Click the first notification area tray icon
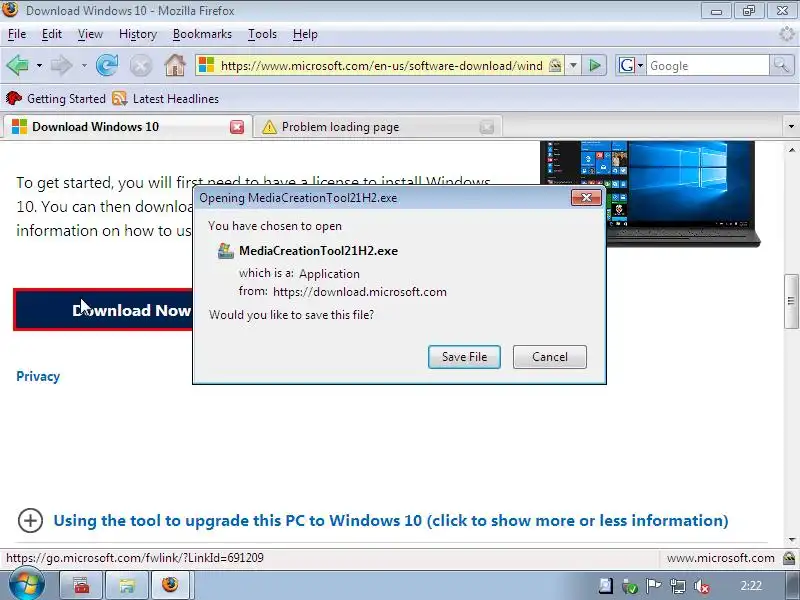Screen dimensions: 800x600 click(x=606, y=586)
